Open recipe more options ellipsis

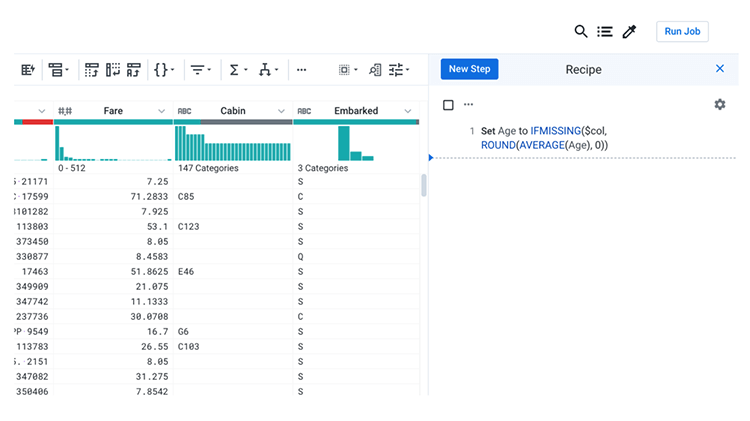[x=468, y=105]
